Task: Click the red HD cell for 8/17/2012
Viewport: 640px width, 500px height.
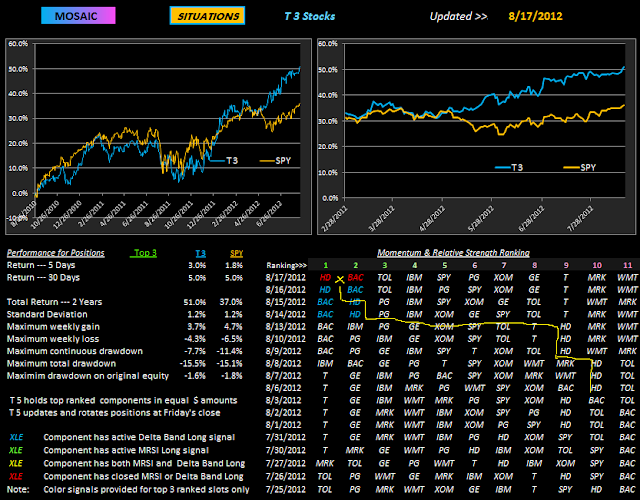Action: 325,278
